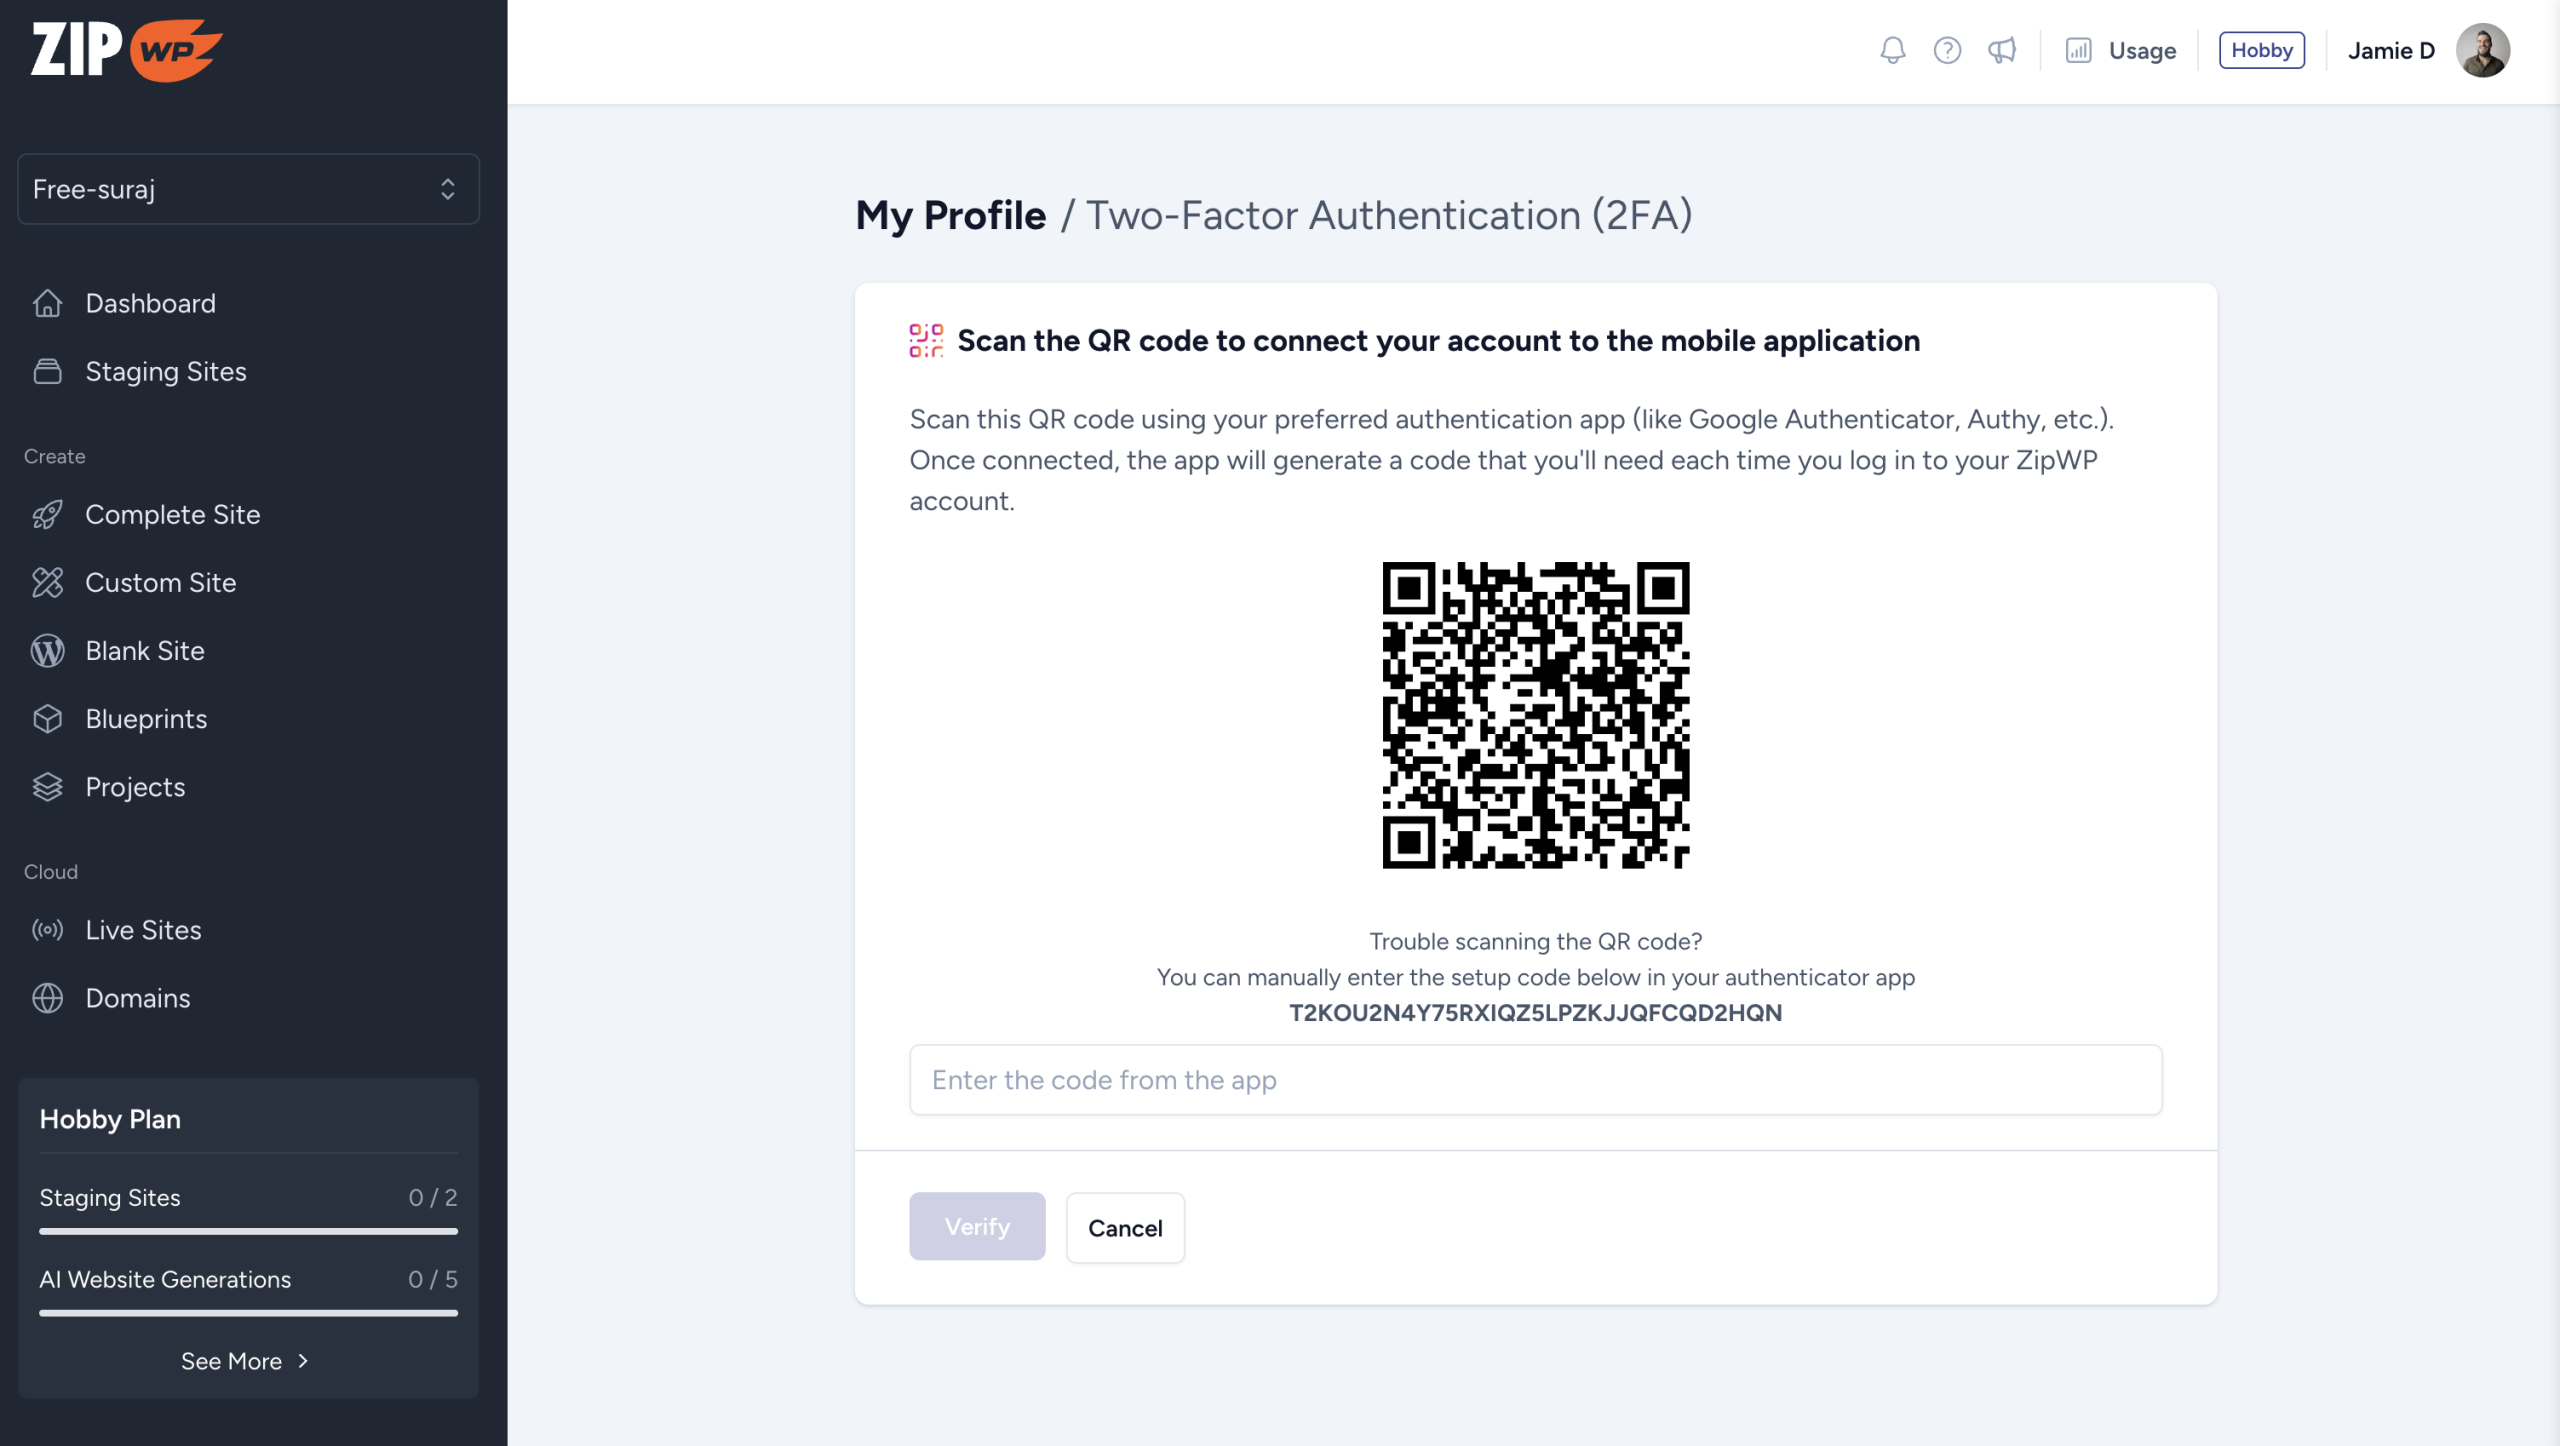This screenshot has height=1446, width=2560.
Task: Click the Blueprints cube icon
Action: coord(47,719)
